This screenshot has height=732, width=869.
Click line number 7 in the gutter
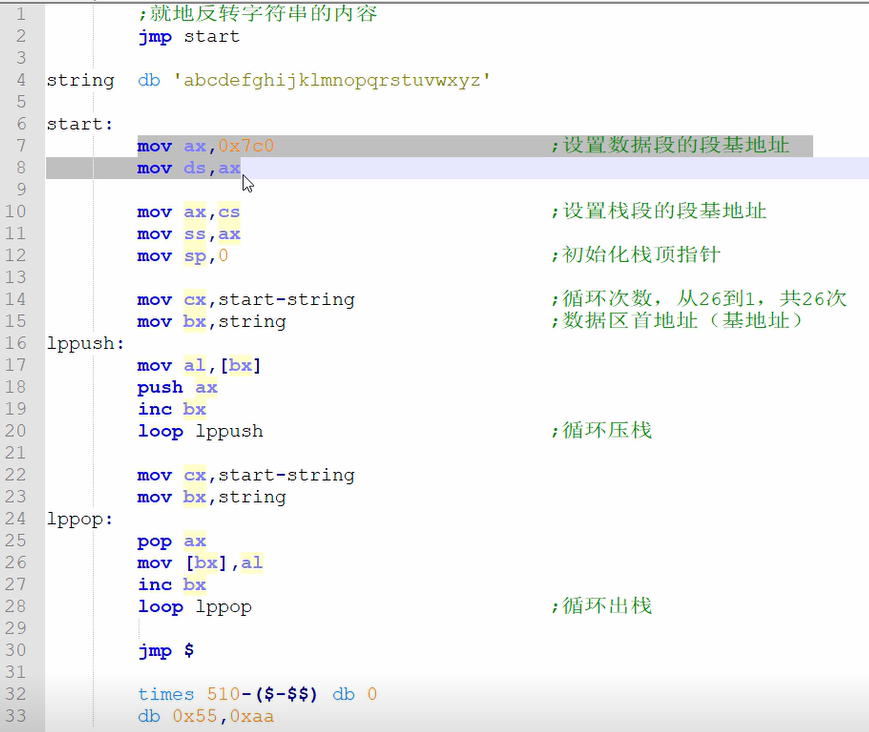tap(21, 146)
